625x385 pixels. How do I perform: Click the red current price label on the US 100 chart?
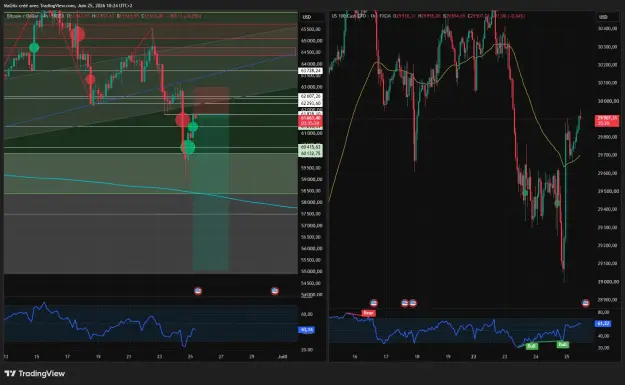[607, 120]
